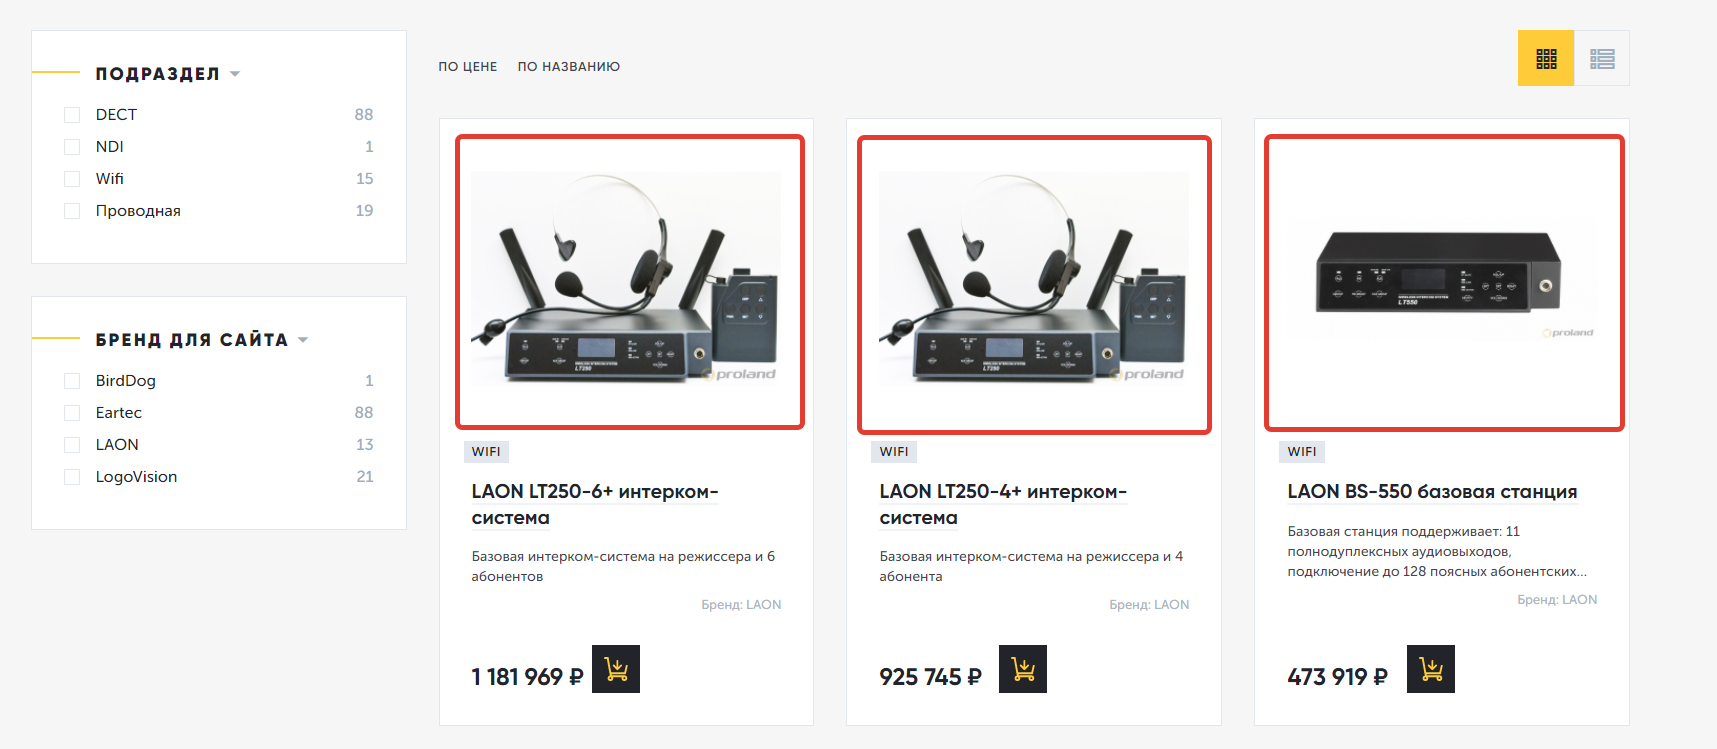Check the LAON brand filter
This screenshot has width=1717, height=749.
(x=72, y=445)
